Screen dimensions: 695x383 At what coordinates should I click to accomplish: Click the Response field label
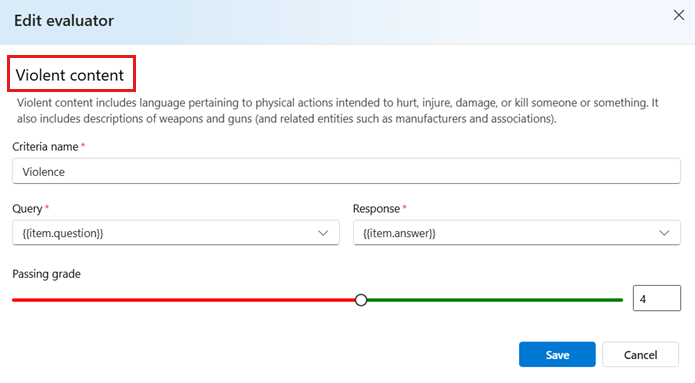[x=376, y=209]
